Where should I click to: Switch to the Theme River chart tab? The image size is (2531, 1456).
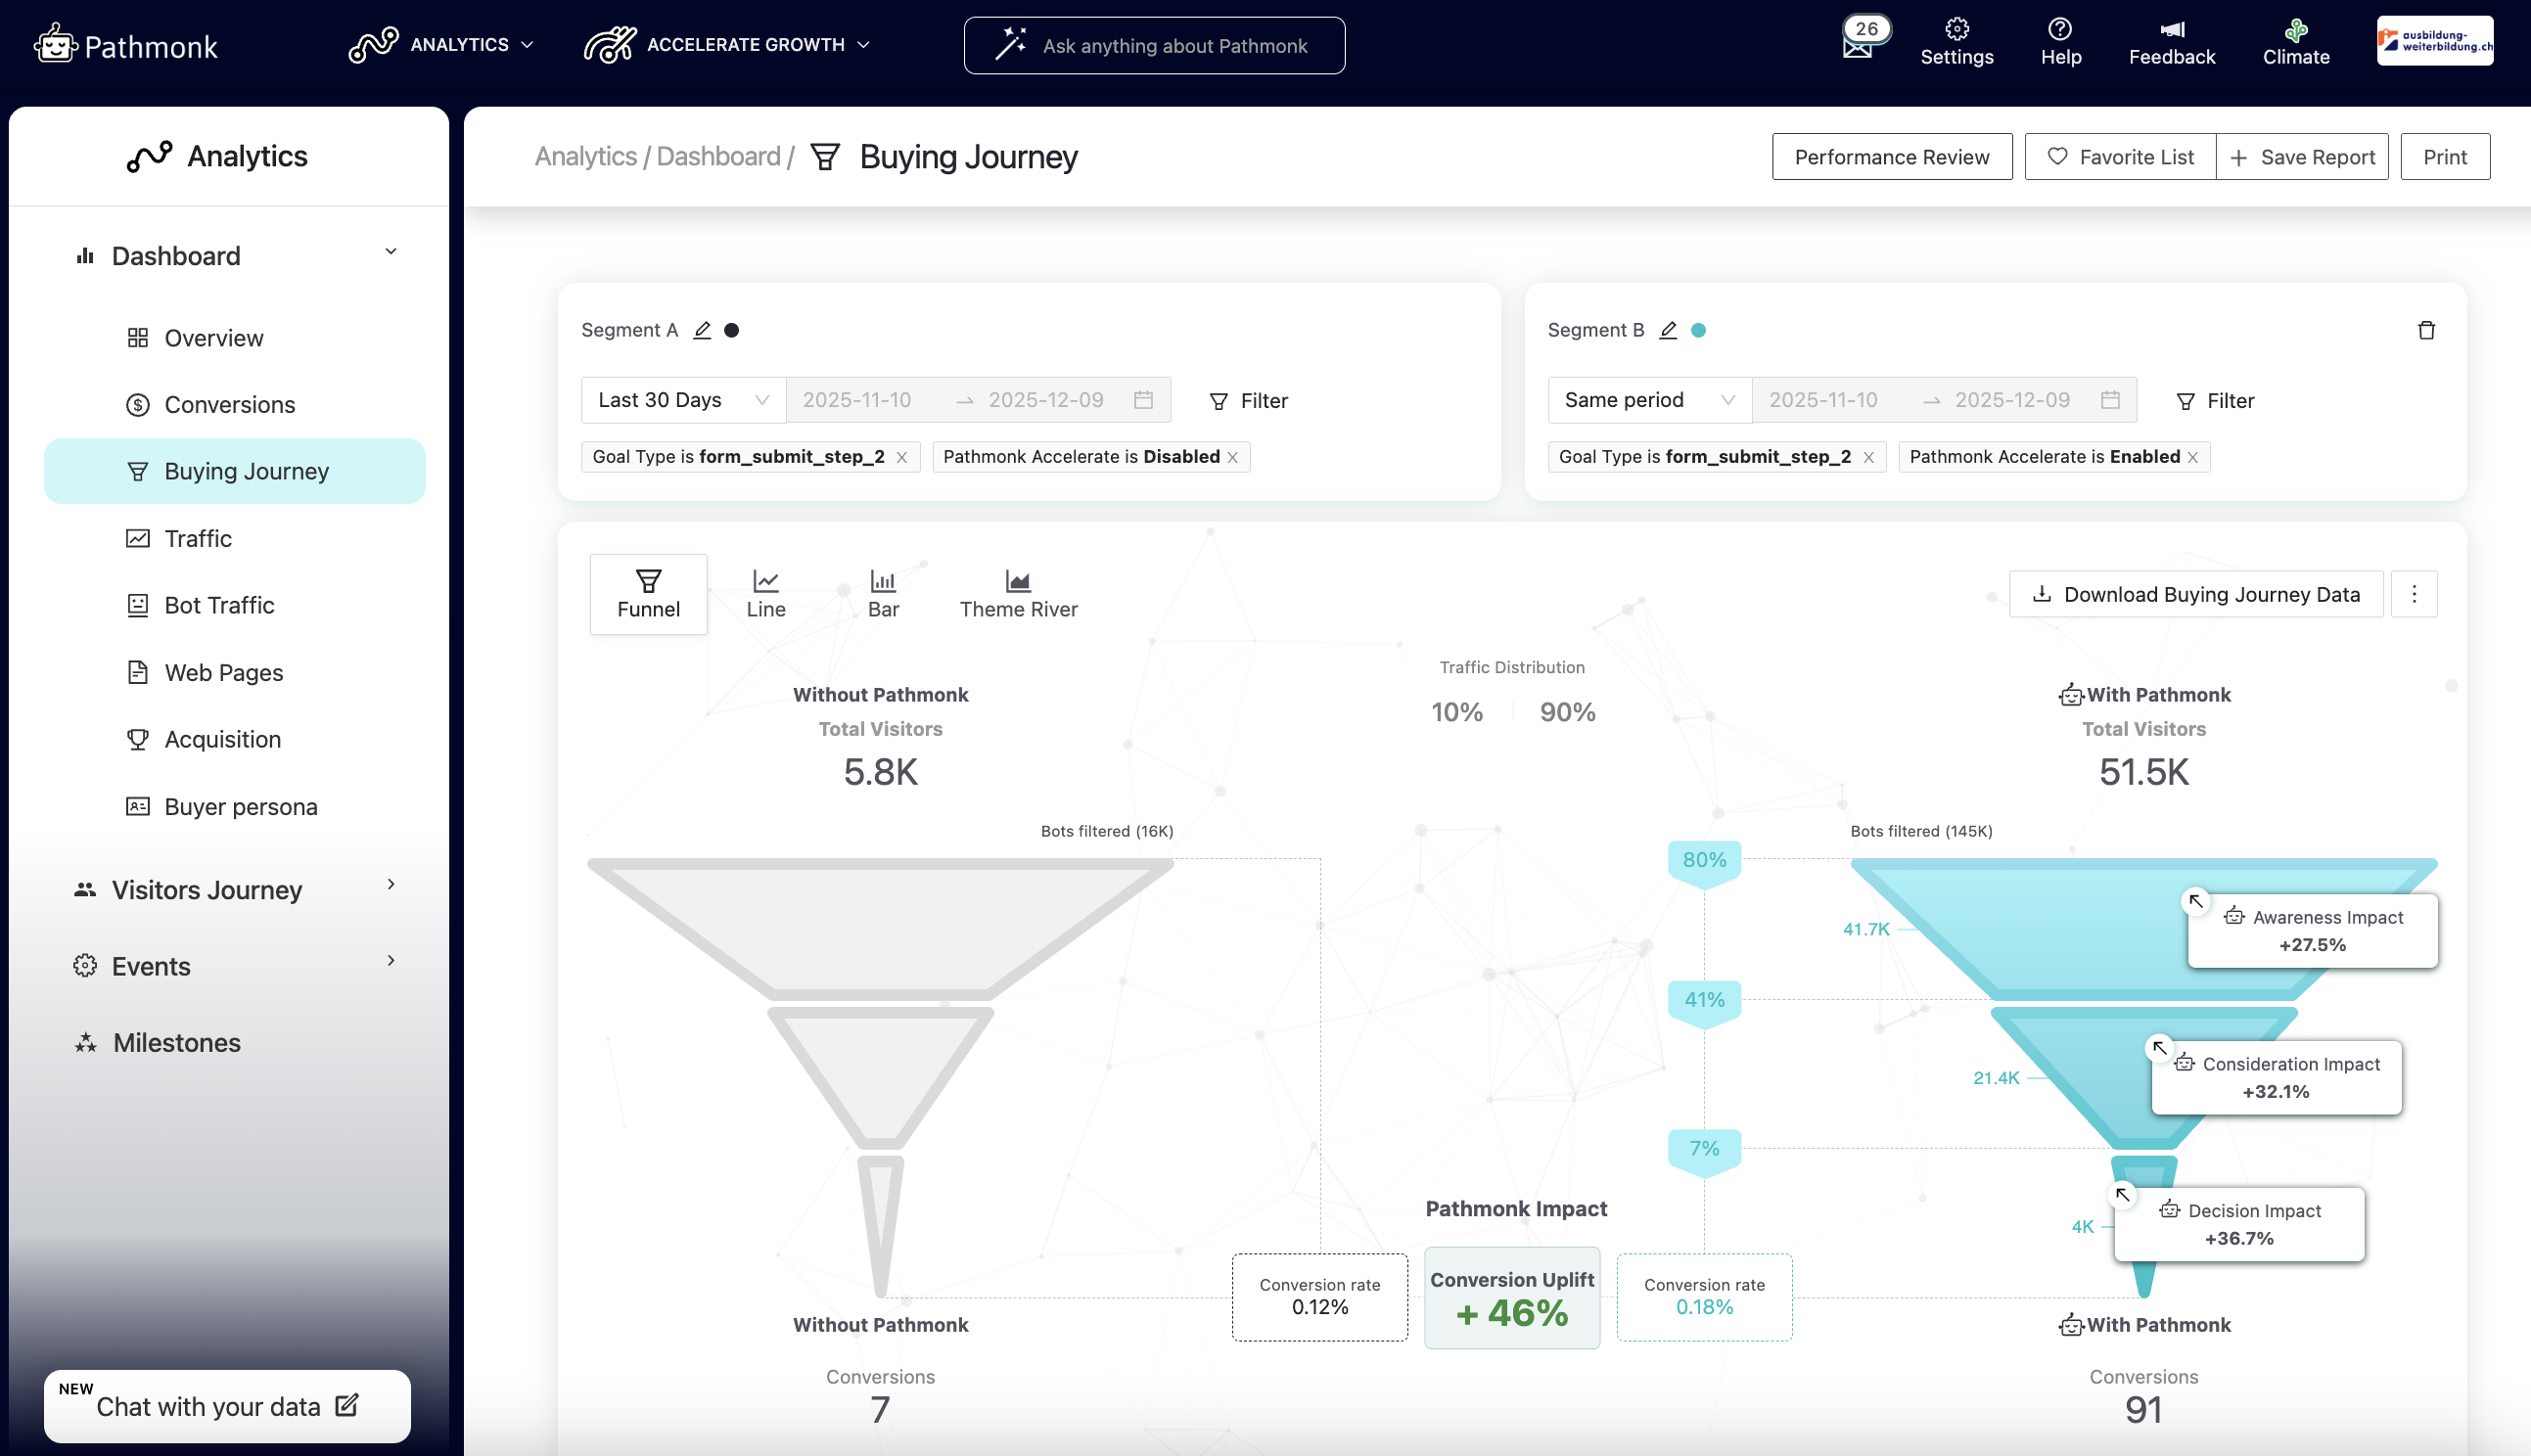[1018, 594]
